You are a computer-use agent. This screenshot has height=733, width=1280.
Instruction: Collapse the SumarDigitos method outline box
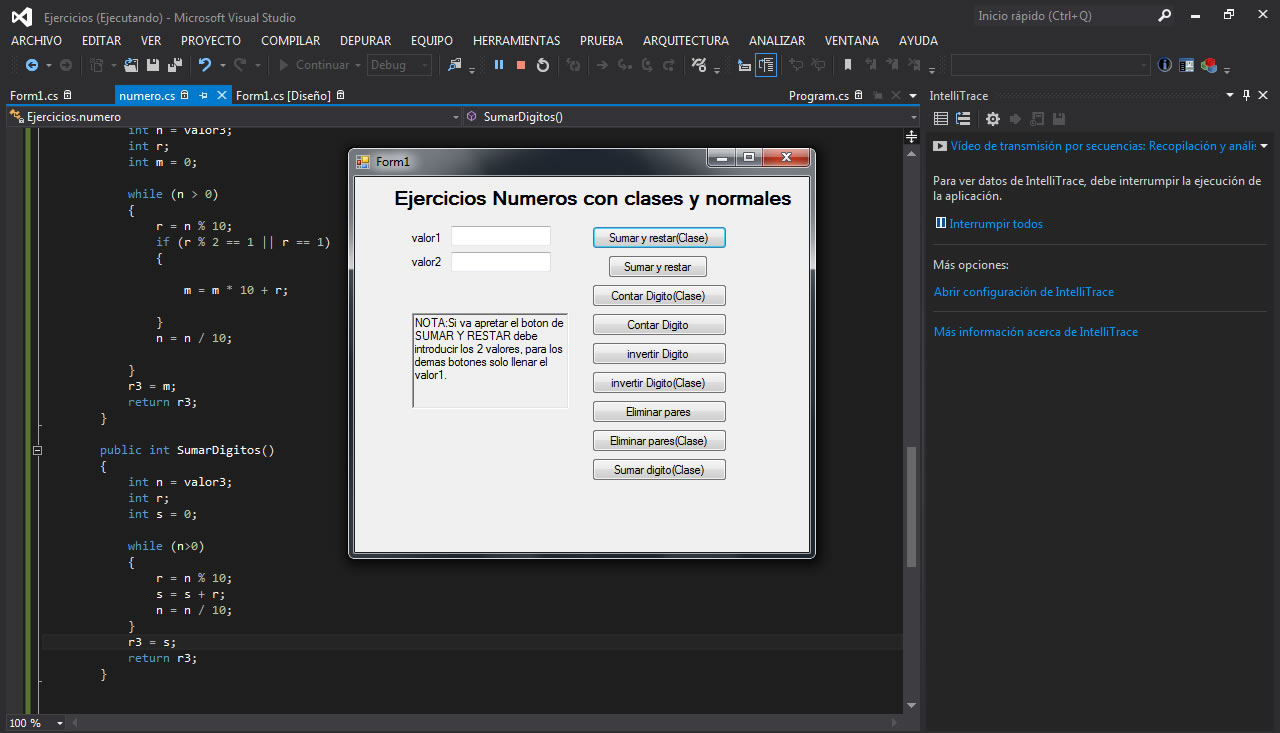tap(37, 450)
